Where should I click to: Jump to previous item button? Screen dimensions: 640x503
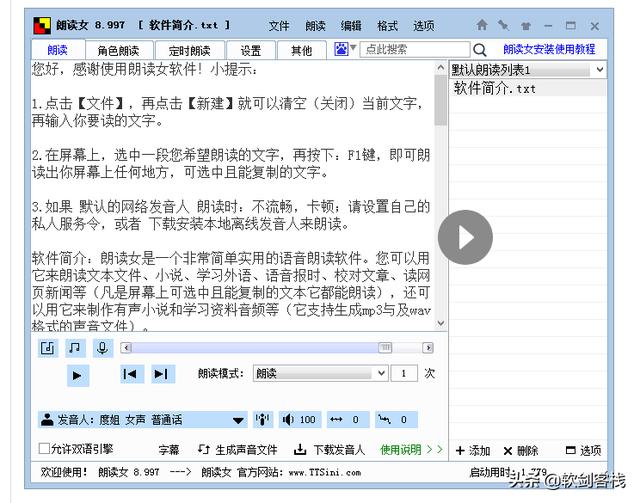click(x=132, y=374)
